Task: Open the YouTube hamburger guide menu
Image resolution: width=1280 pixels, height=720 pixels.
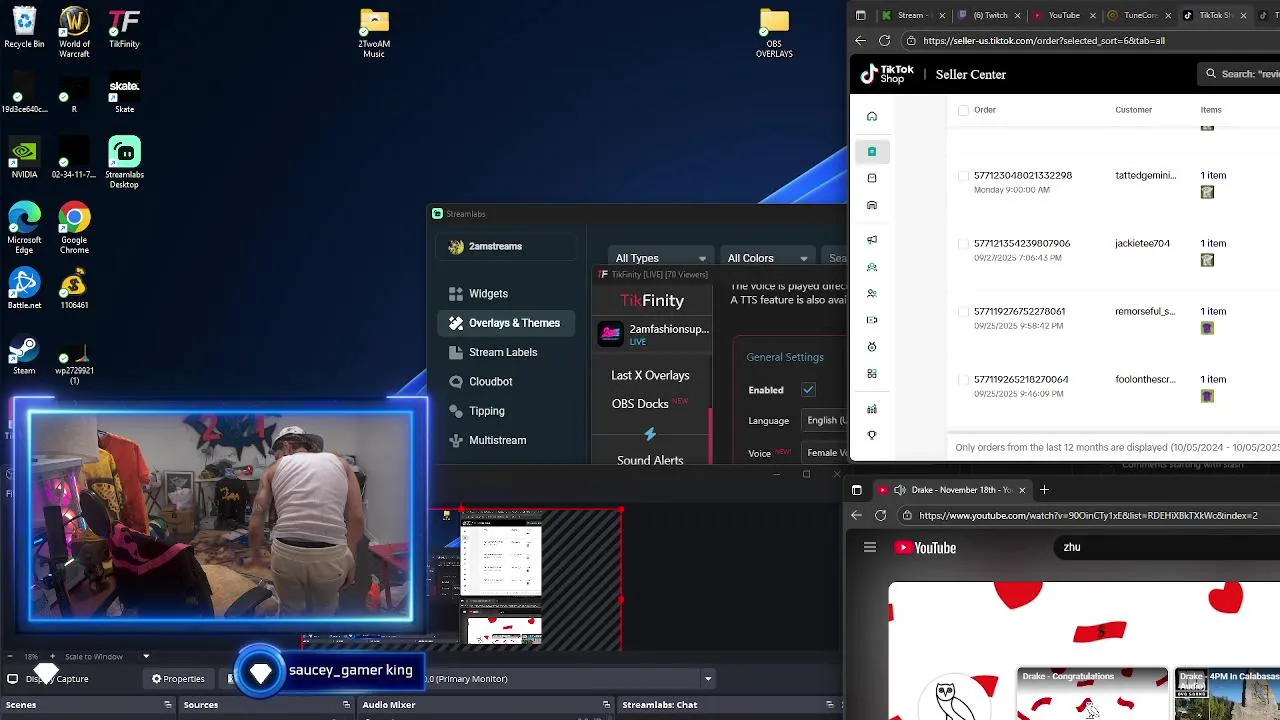Action: point(870,547)
